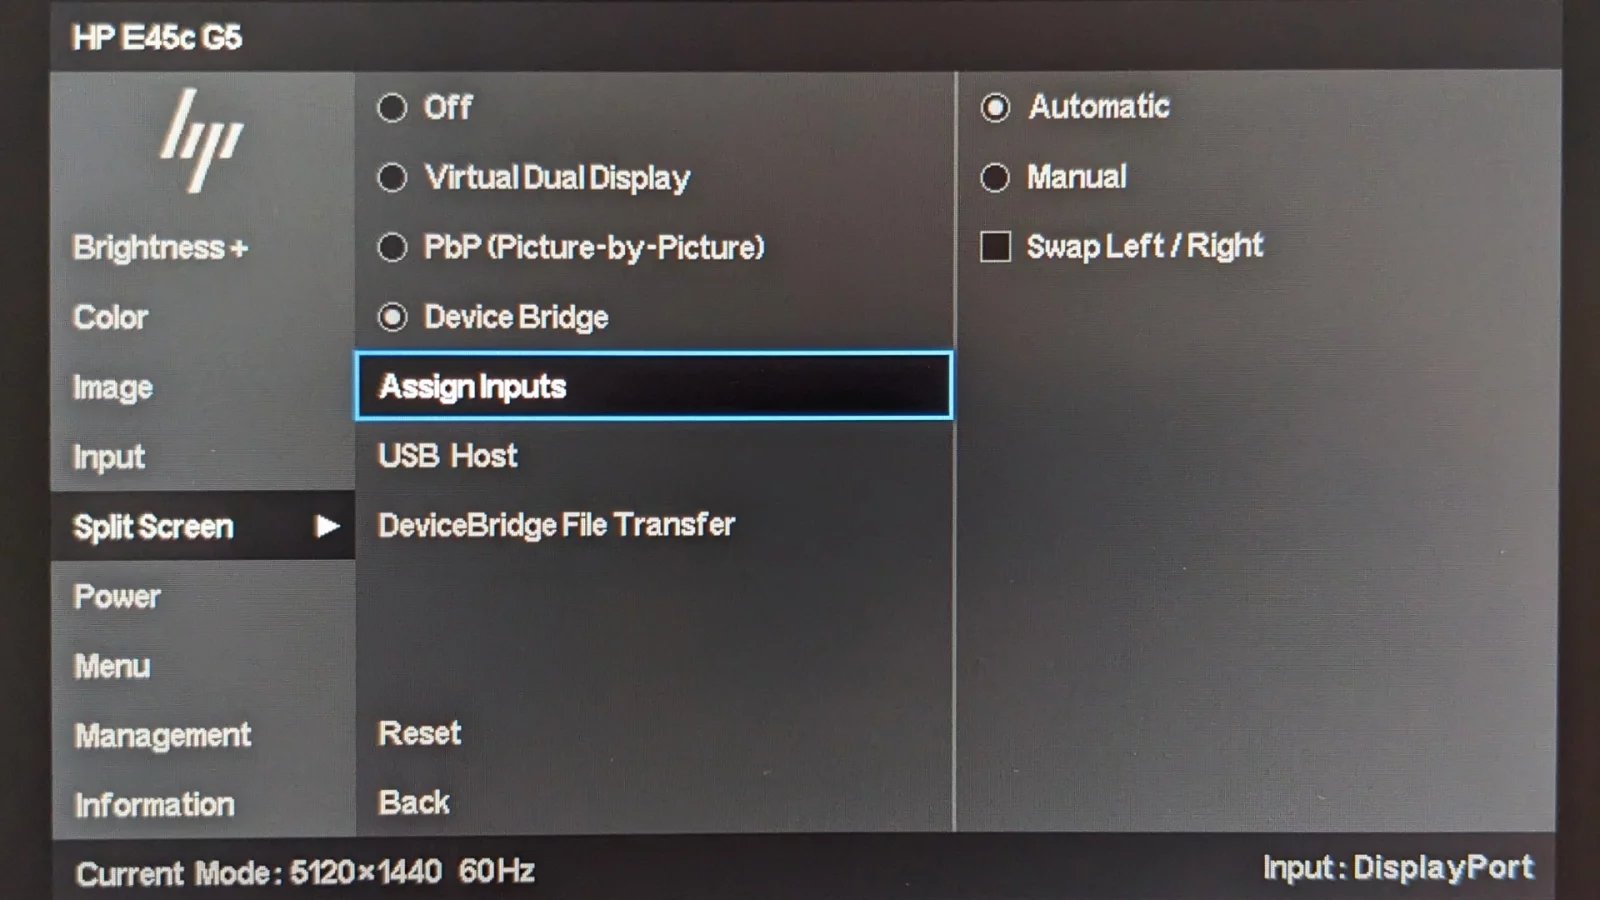Select the Automatic radio option
Viewport: 1600px width, 900px height.
[995, 107]
